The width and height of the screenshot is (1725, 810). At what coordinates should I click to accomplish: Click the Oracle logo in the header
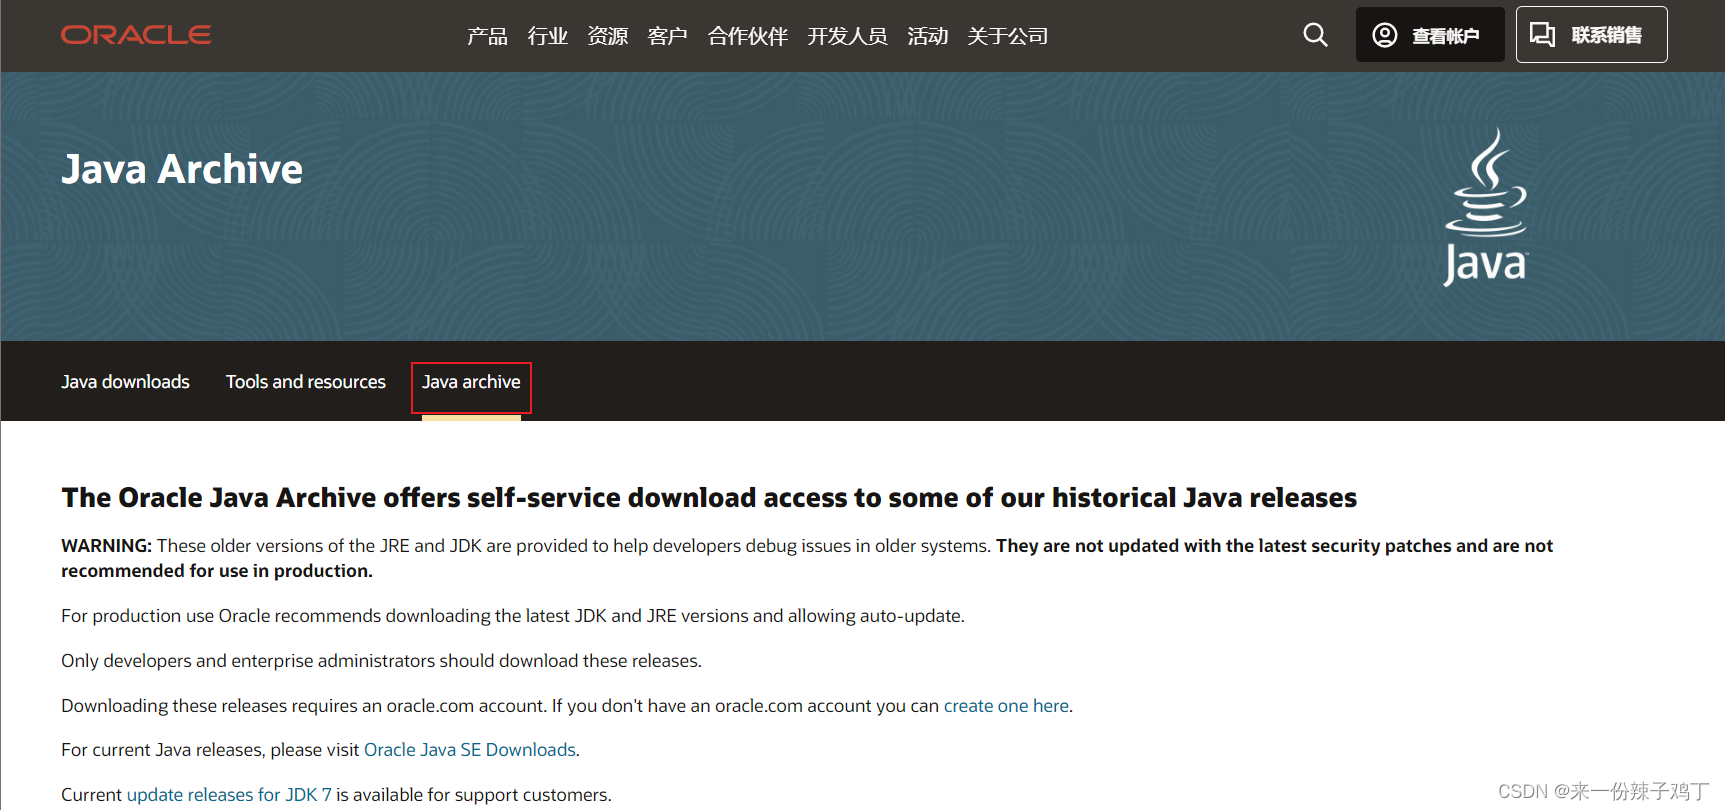[x=136, y=35]
